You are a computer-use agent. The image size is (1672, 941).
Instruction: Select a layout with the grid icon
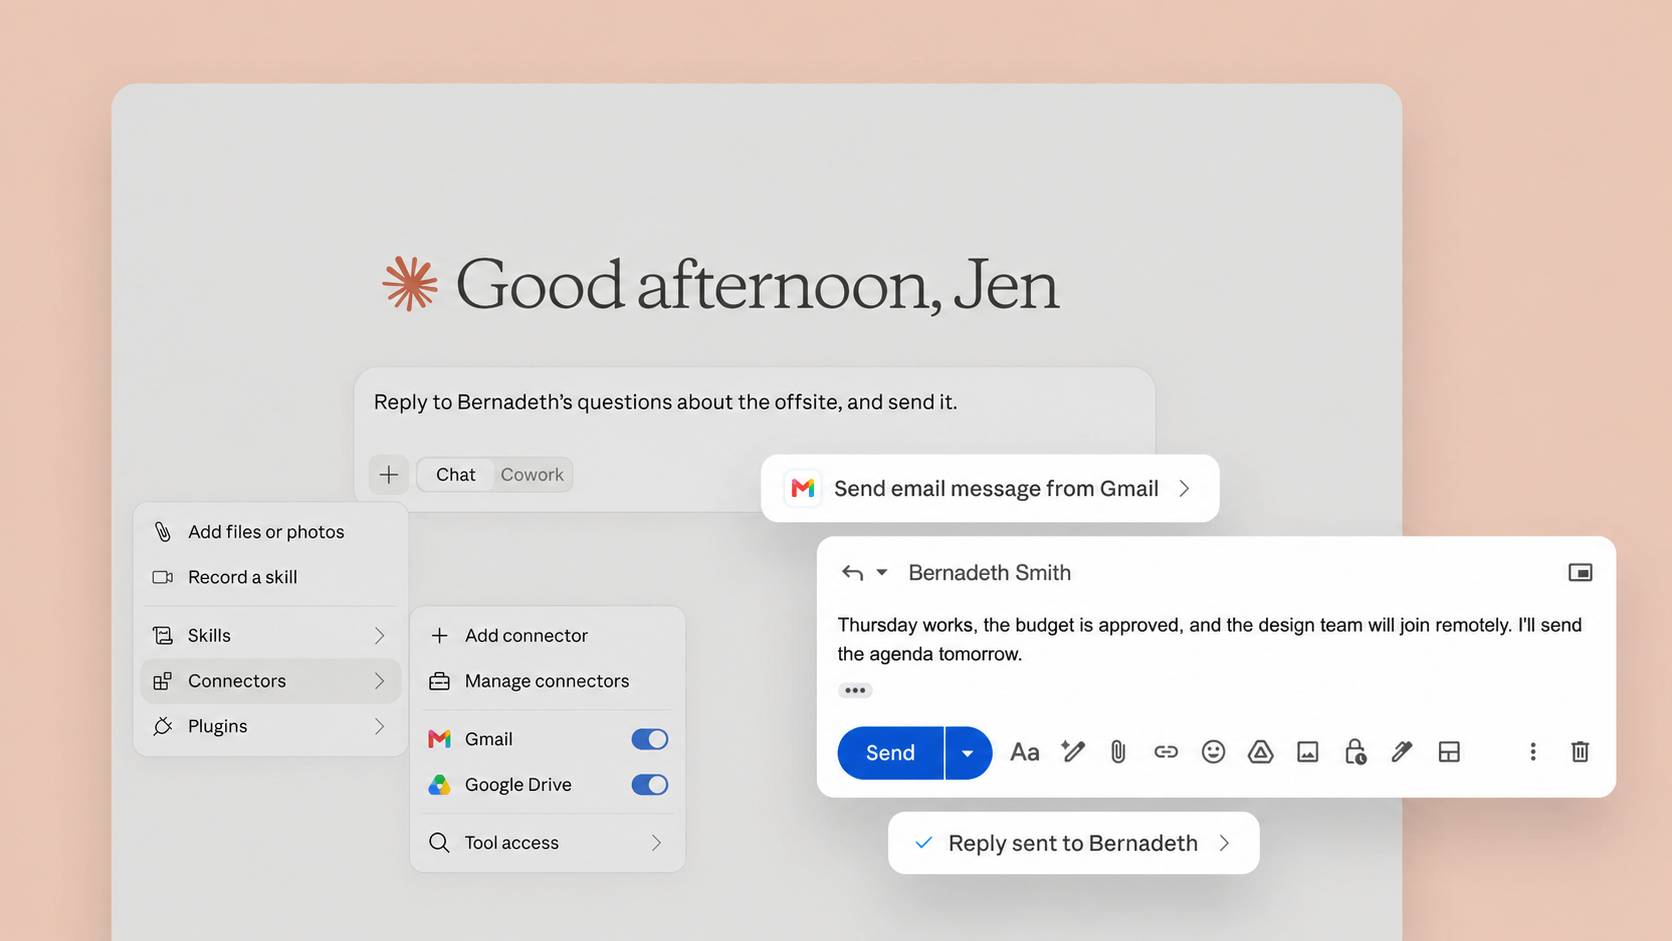click(x=1449, y=752)
